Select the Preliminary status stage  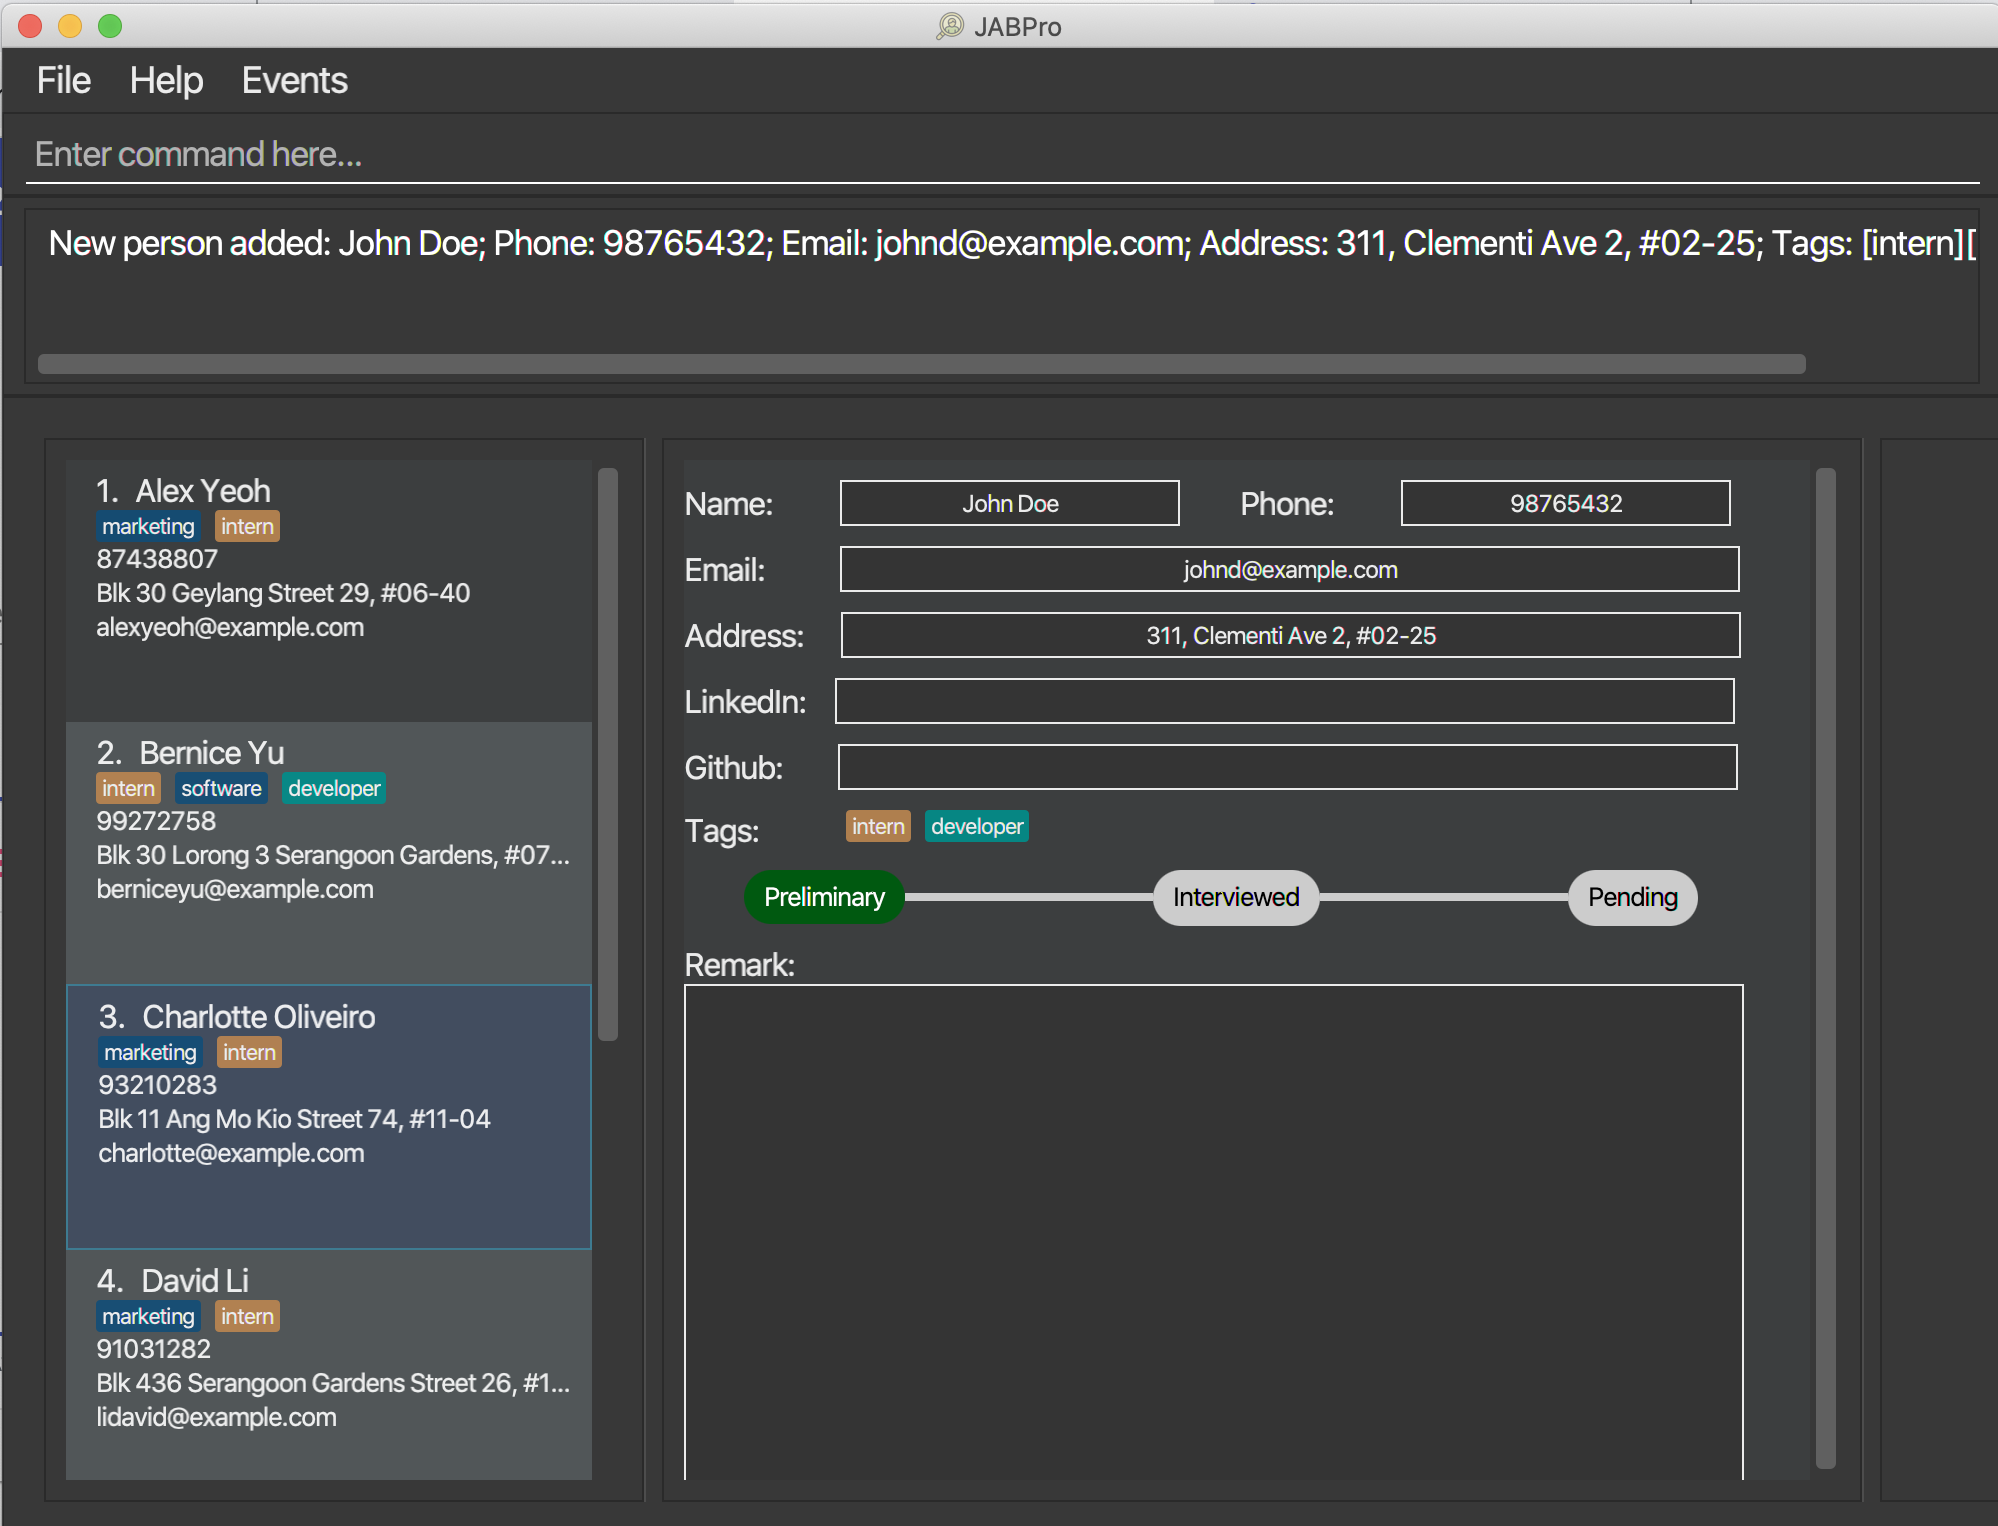[x=823, y=897]
